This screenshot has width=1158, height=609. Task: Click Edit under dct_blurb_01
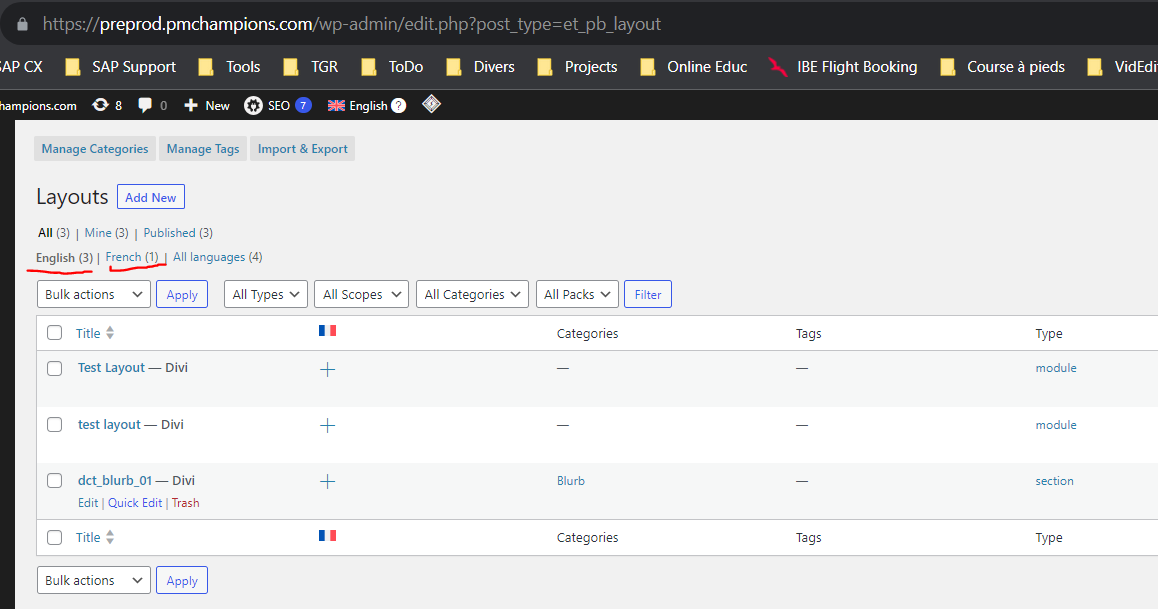(88, 503)
